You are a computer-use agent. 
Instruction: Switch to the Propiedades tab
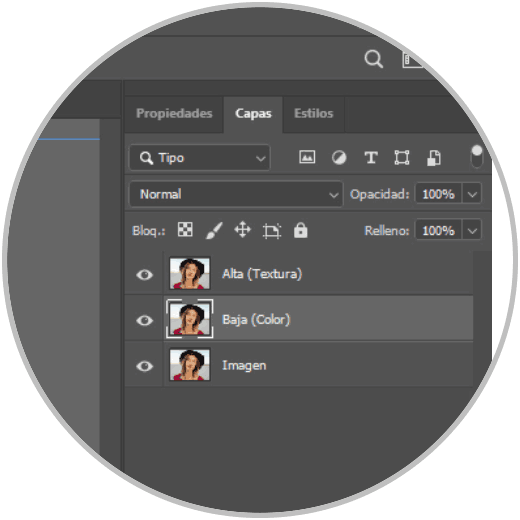pyautogui.click(x=174, y=113)
